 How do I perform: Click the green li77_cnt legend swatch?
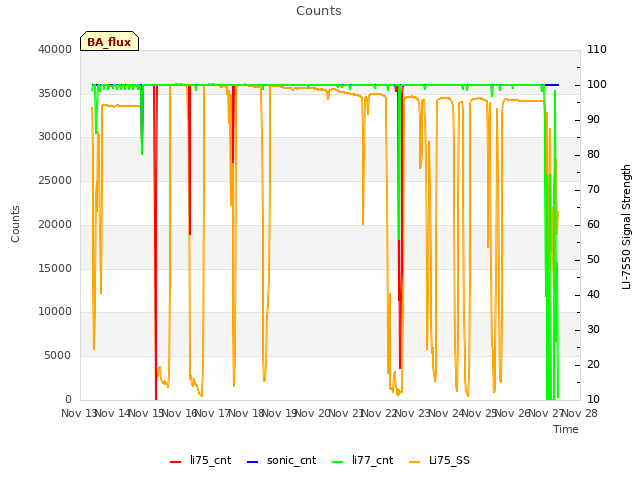338,462
